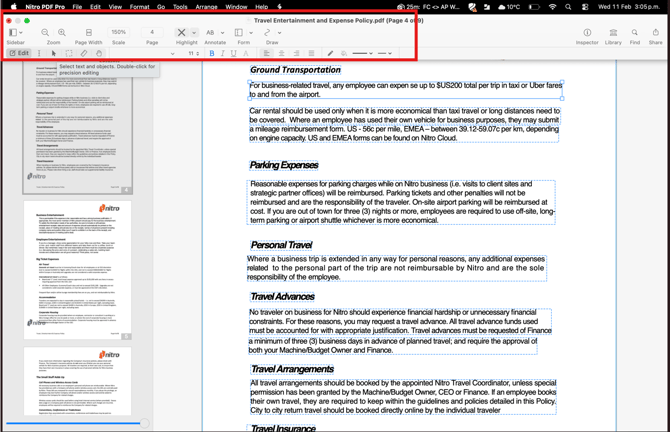Open the Help menu
Image resolution: width=670 pixels, height=432 pixels.
(262, 7)
